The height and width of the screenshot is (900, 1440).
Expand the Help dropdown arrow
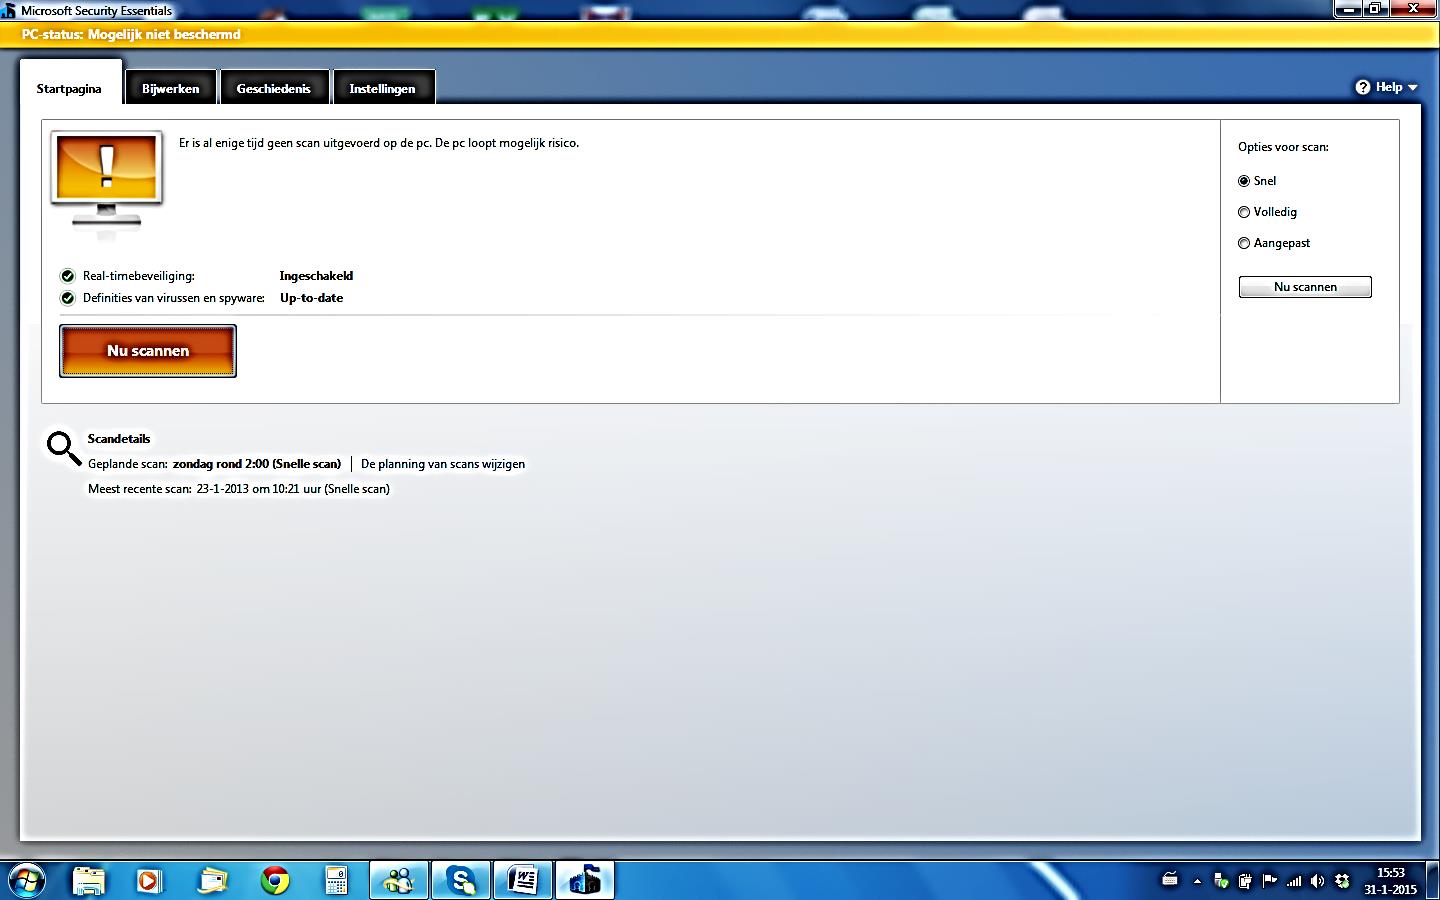point(1413,88)
